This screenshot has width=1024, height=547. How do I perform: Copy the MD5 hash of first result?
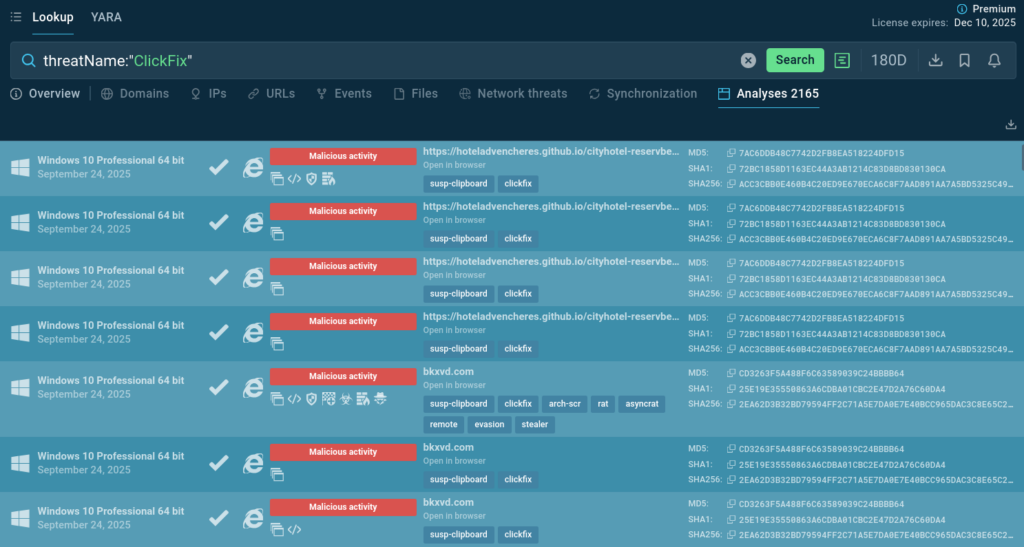pyautogui.click(x=732, y=153)
